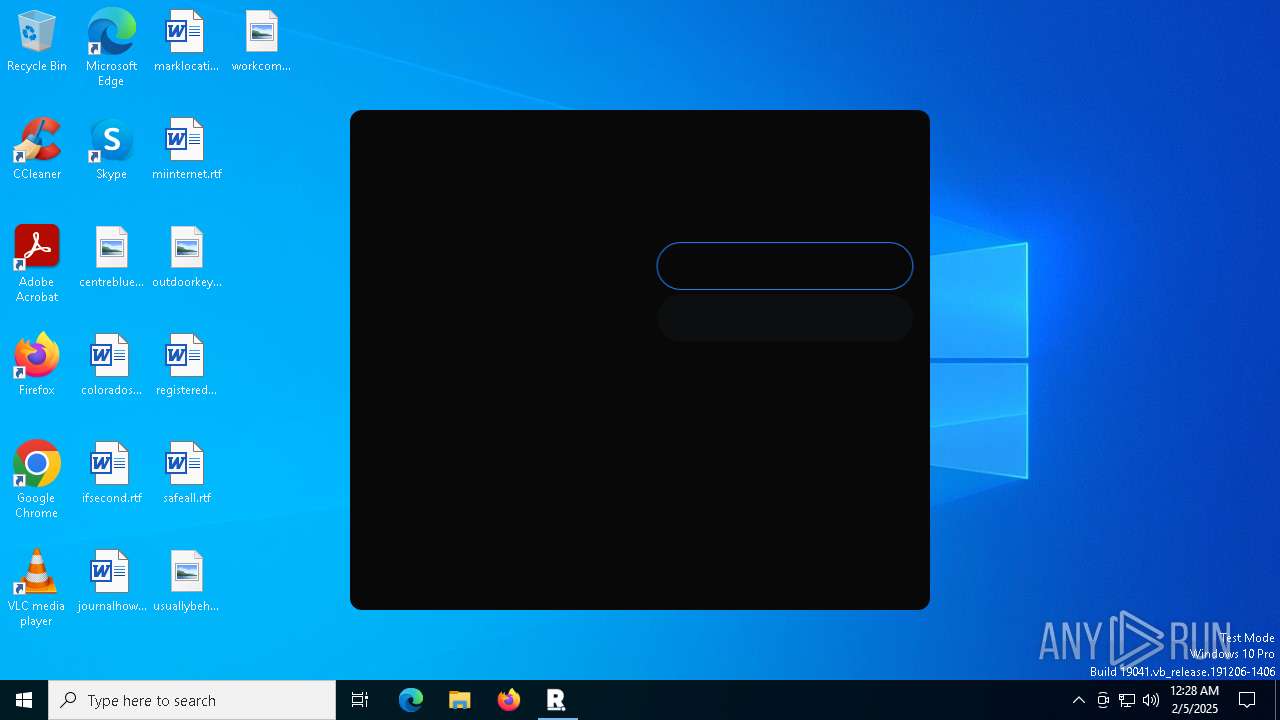Open the CCleaner desktop shortcut
Screen dimensions: 1280x720
37,150
